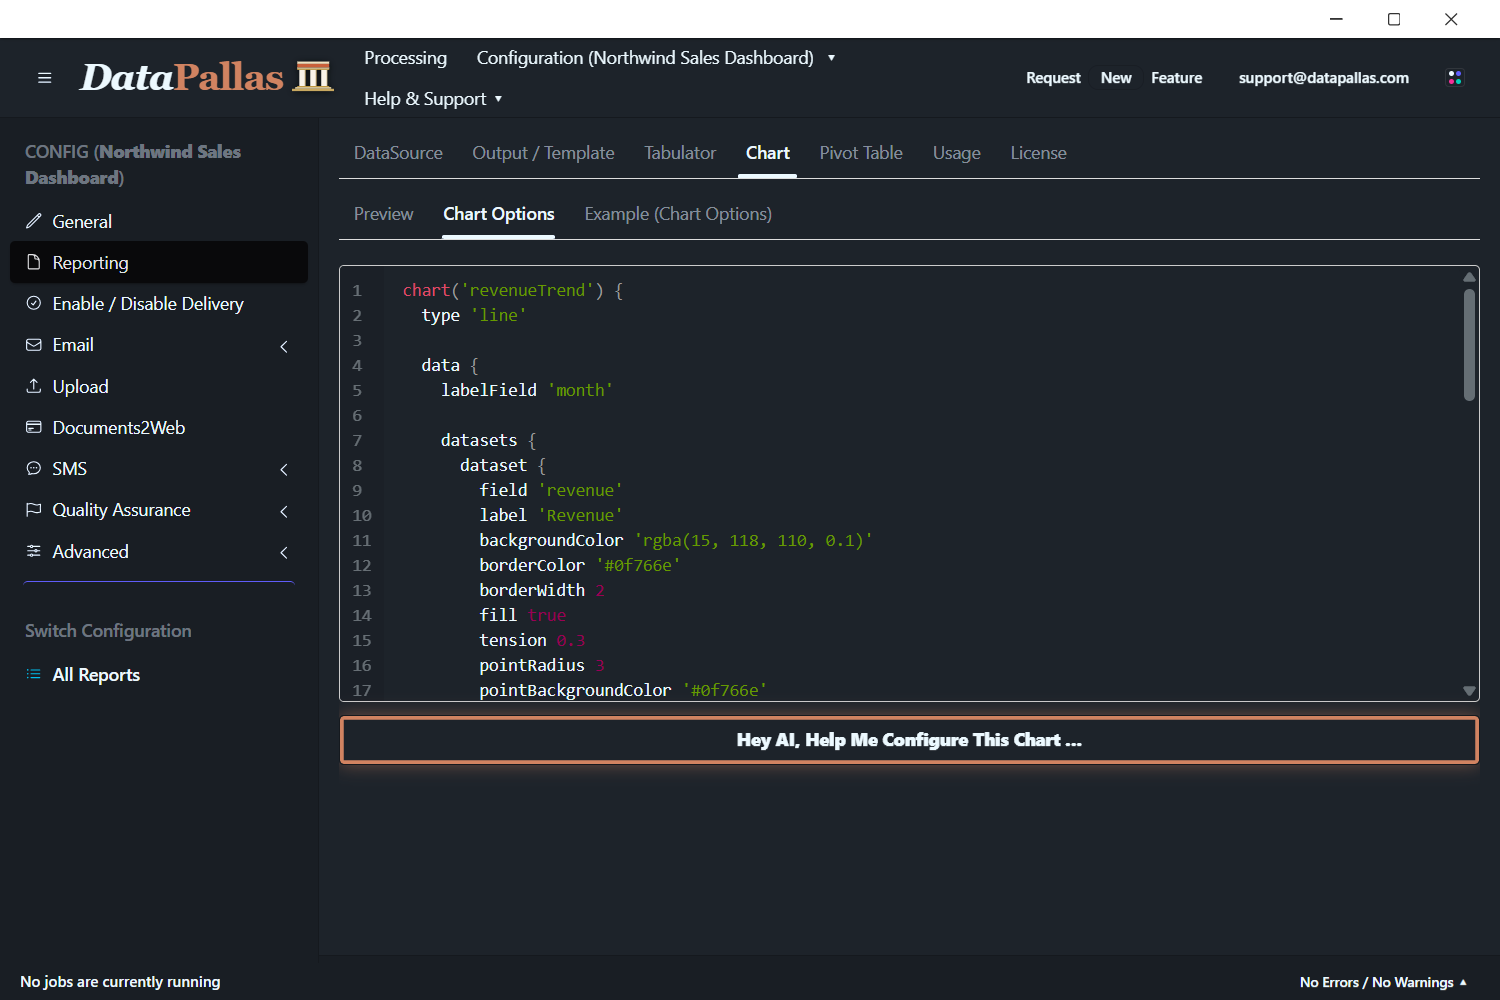Select the Chart Options sub-tab
This screenshot has height=1000, width=1500.
(498, 214)
